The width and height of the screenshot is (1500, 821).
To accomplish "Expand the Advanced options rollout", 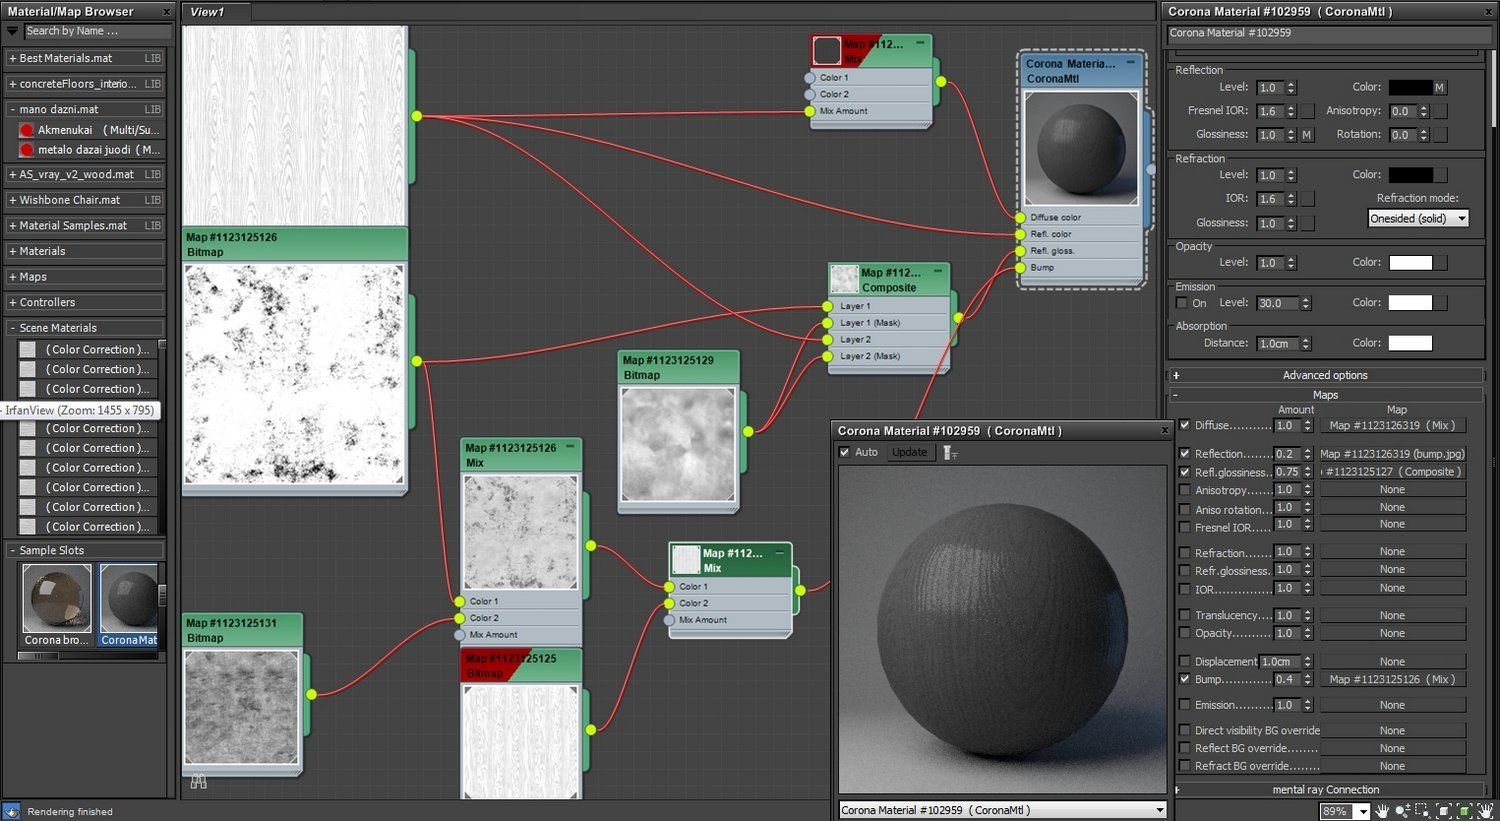I will point(1325,375).
